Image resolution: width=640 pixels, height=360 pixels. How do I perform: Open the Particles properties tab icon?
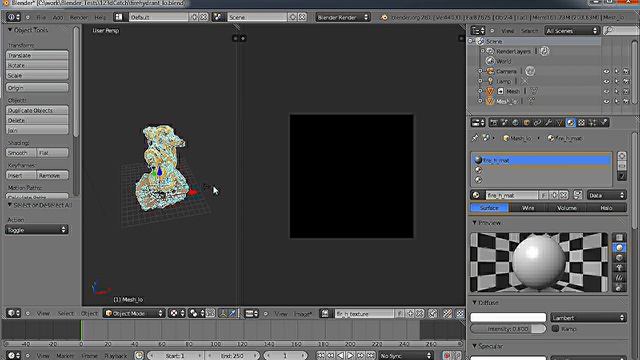pos(593,122)
